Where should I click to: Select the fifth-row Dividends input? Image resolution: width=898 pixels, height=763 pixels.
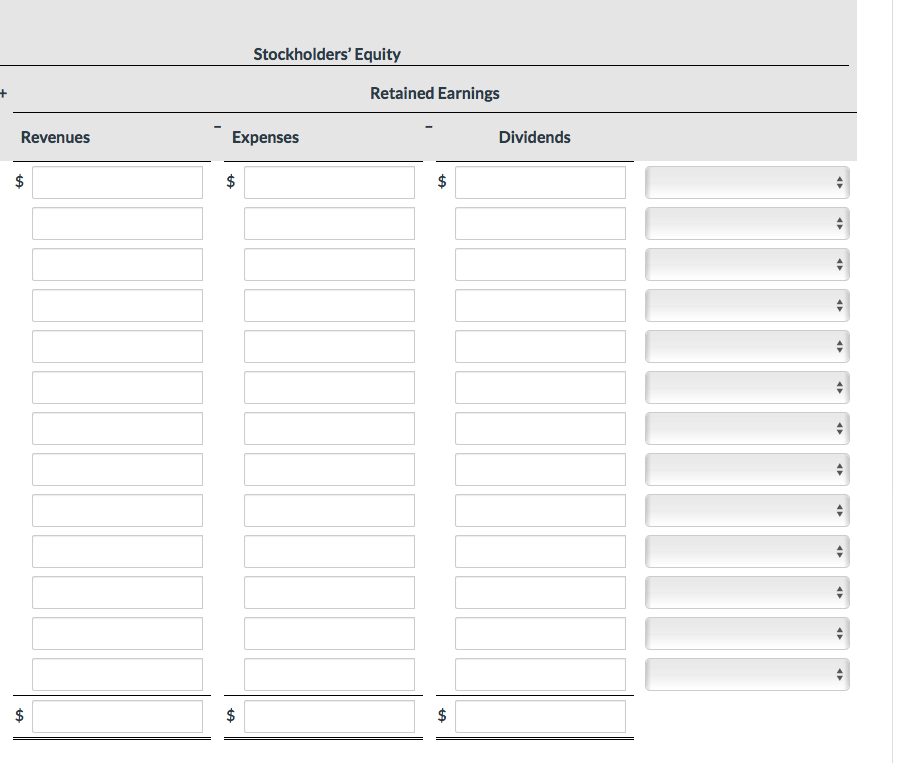click(541, 347)
